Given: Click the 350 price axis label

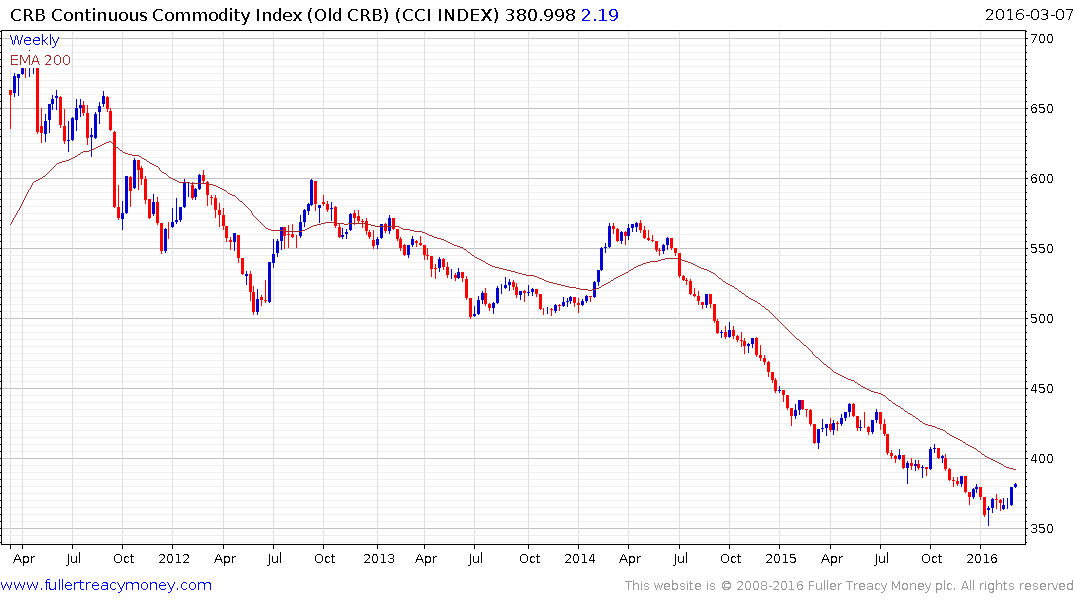Looking at the screenshot, I should (1042, 529).
